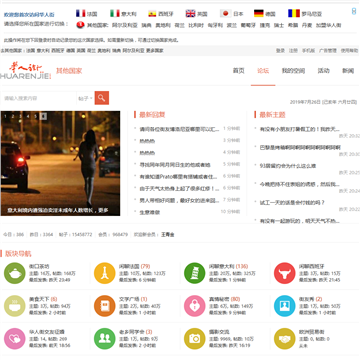Open the pink double hearts forum icon
This screenshot has width=360, height=360.
tap(15, 339)
